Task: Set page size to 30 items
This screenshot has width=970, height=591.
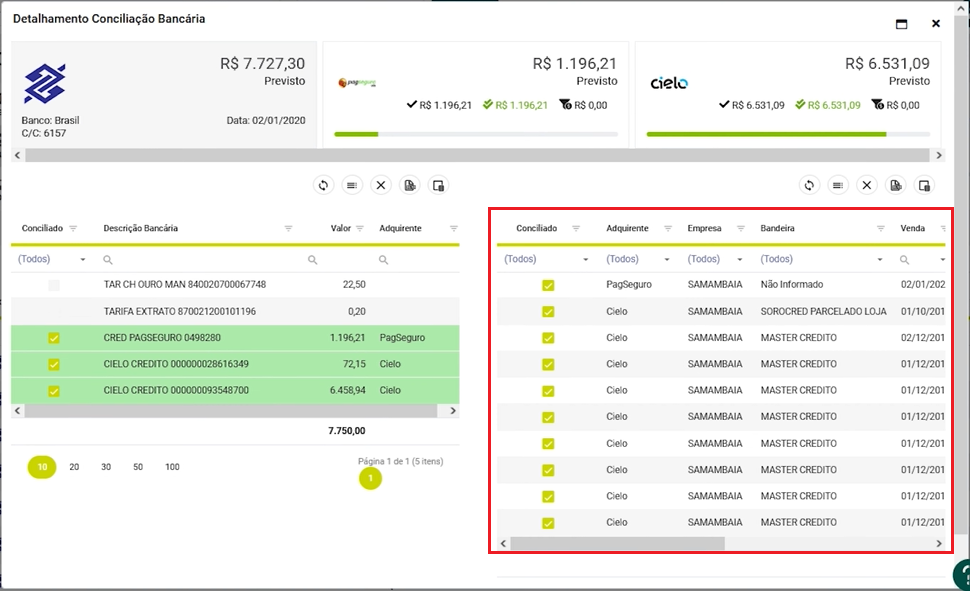Action: pyautogui.click(x=106, y=467)
